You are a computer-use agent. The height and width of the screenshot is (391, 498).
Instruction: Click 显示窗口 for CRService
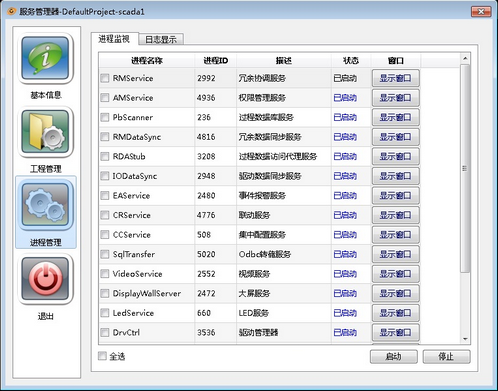[x=395, y=215]
